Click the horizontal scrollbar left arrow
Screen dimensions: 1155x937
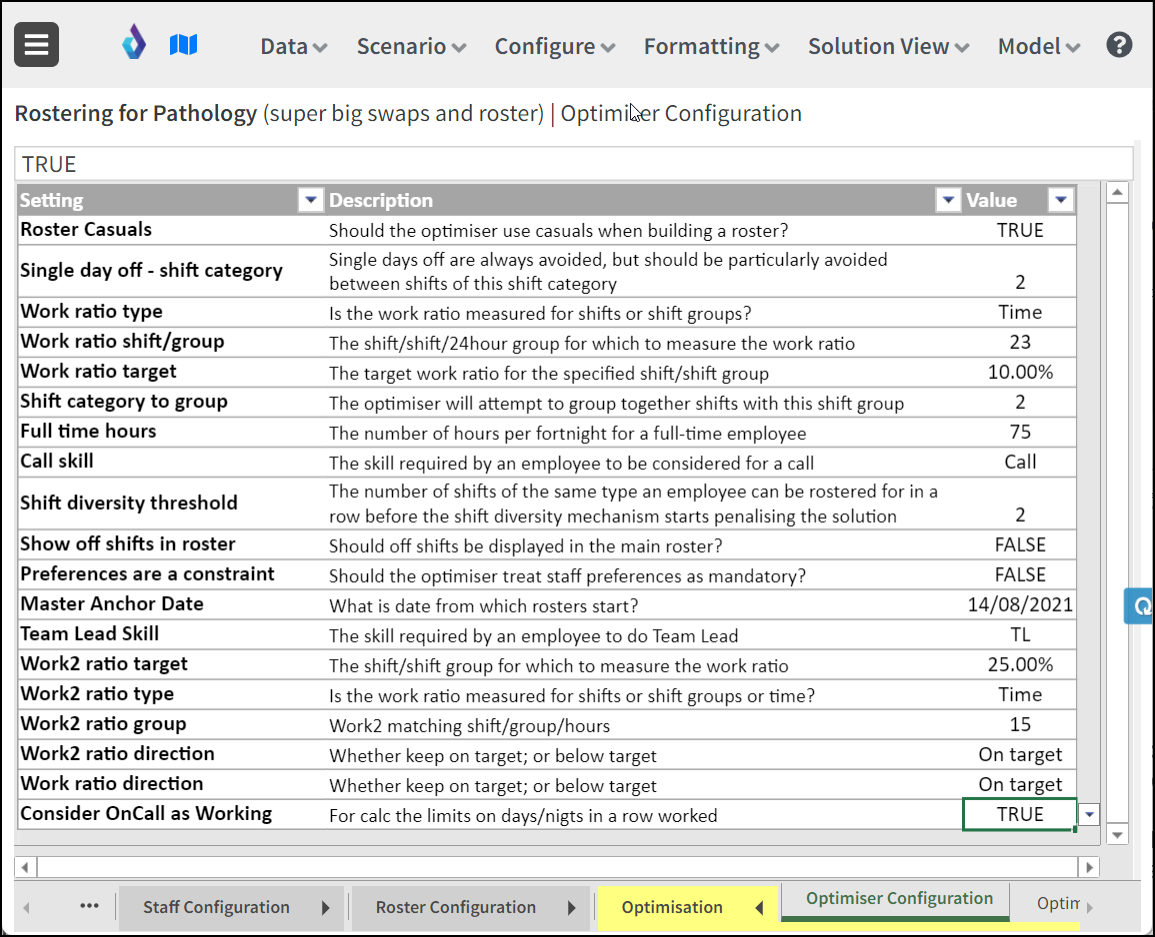(26, 867)
